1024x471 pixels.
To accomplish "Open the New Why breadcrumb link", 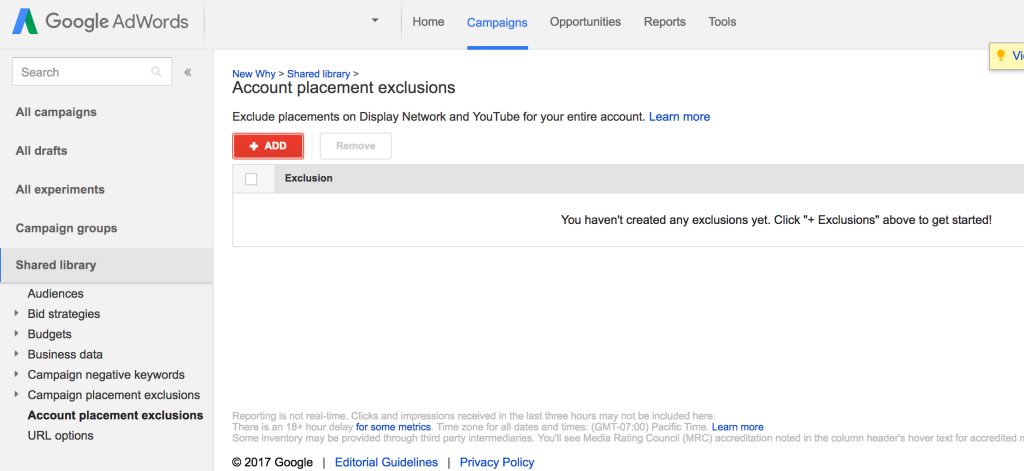I will (x=254, y=74).
